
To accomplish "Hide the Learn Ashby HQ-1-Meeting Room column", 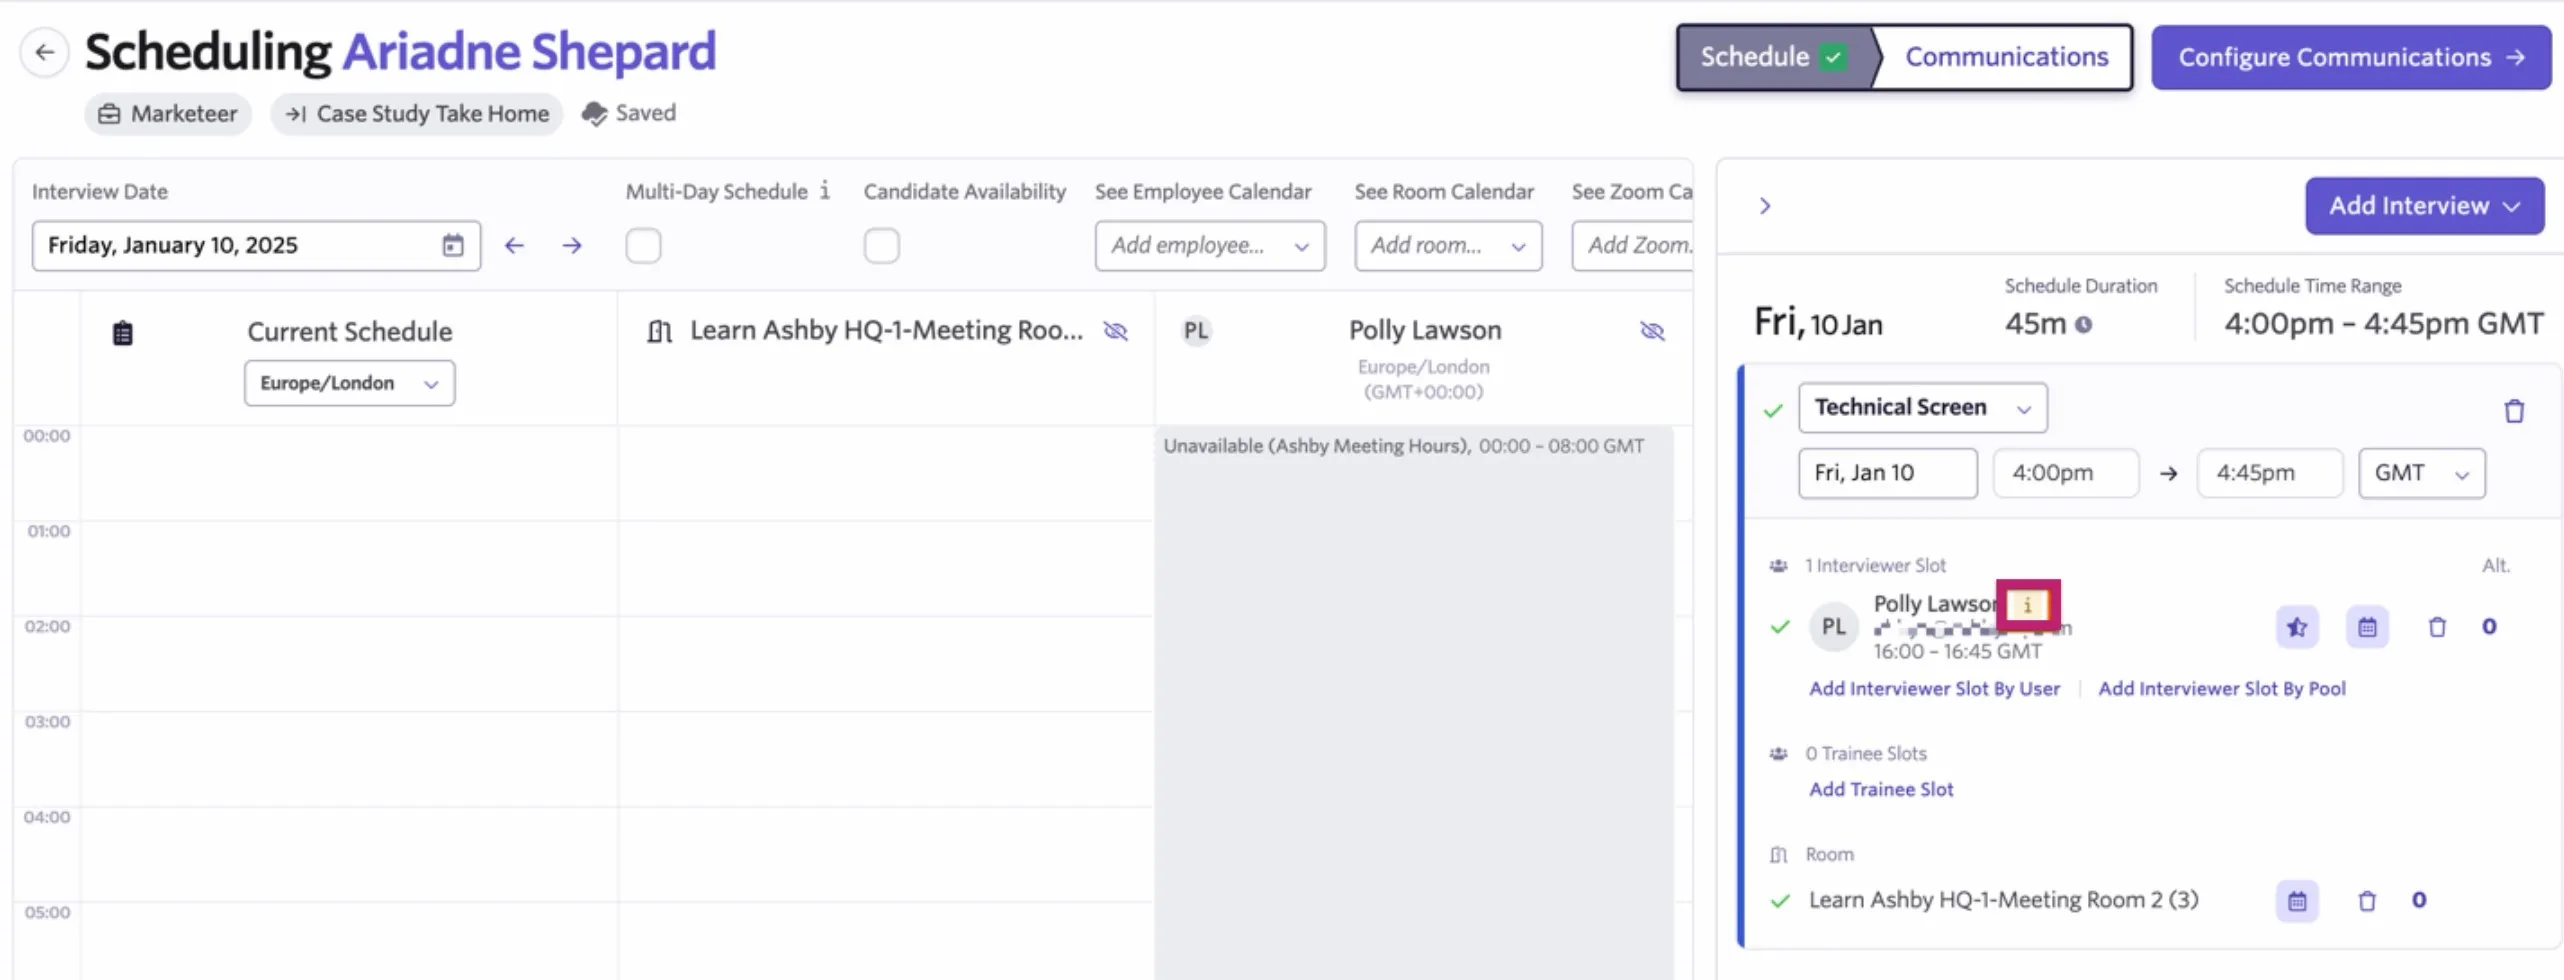I will point(1116,331).
